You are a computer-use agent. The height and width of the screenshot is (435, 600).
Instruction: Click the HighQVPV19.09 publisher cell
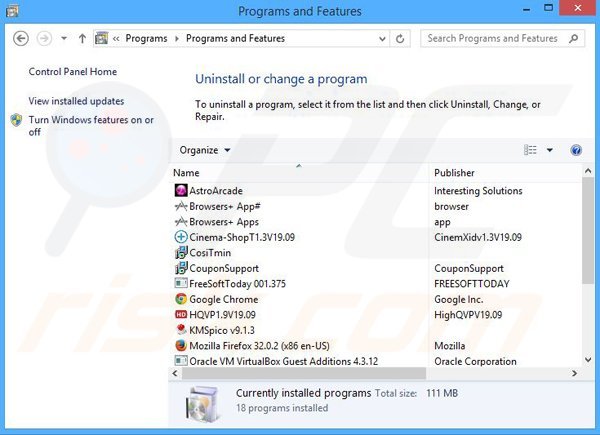pyautogui.click(x=468, y=314)
